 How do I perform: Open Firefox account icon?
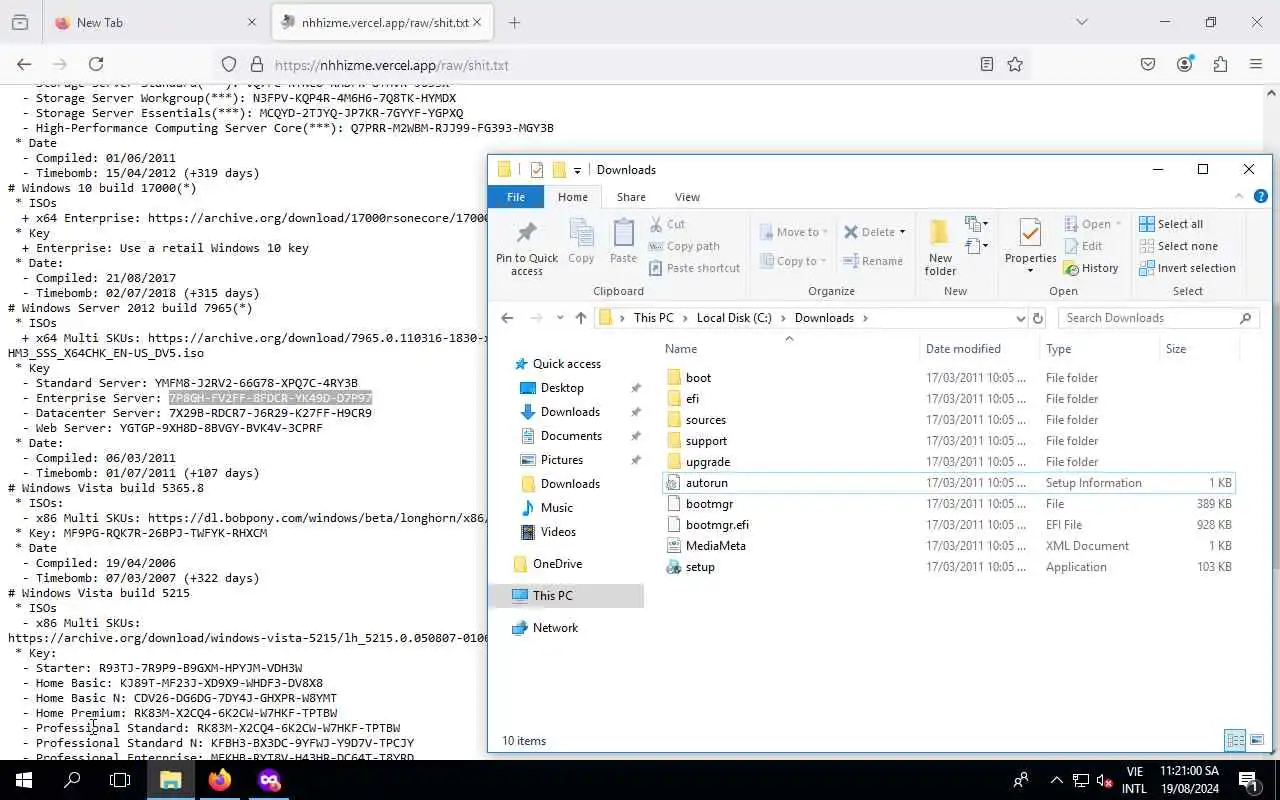point(1185,64)
